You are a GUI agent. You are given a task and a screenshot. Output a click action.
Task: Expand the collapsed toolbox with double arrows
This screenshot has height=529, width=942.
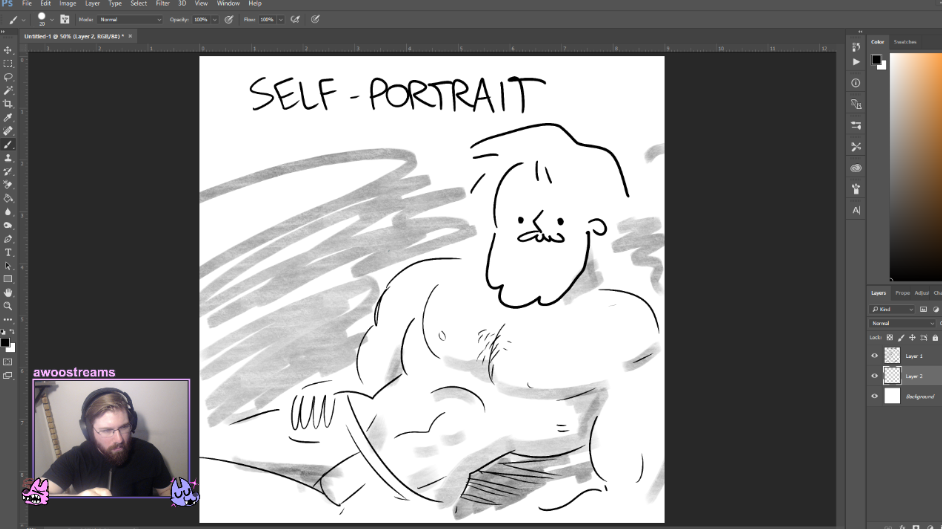(x=3, y=32)
